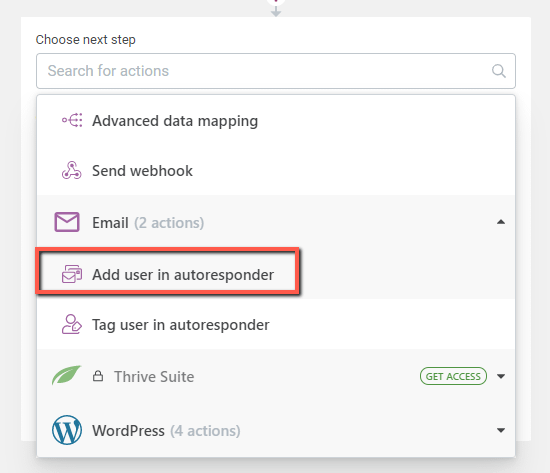The height and width of the screenshot is (473, 550).
Task: Click the Thrive Suite green leaf logo
Action: (x=67, y=375)
